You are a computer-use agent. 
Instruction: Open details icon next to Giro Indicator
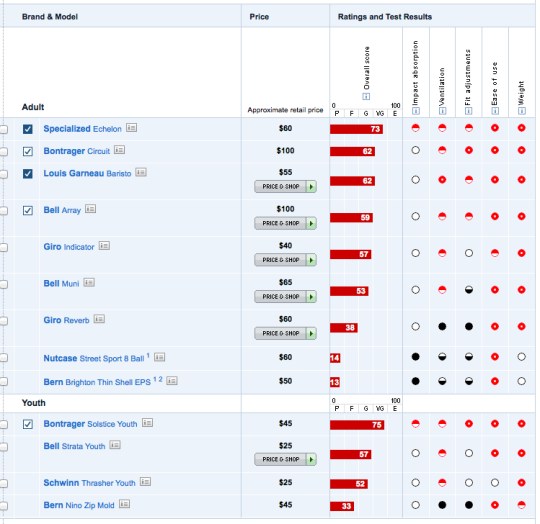click(x=104, y=245)
